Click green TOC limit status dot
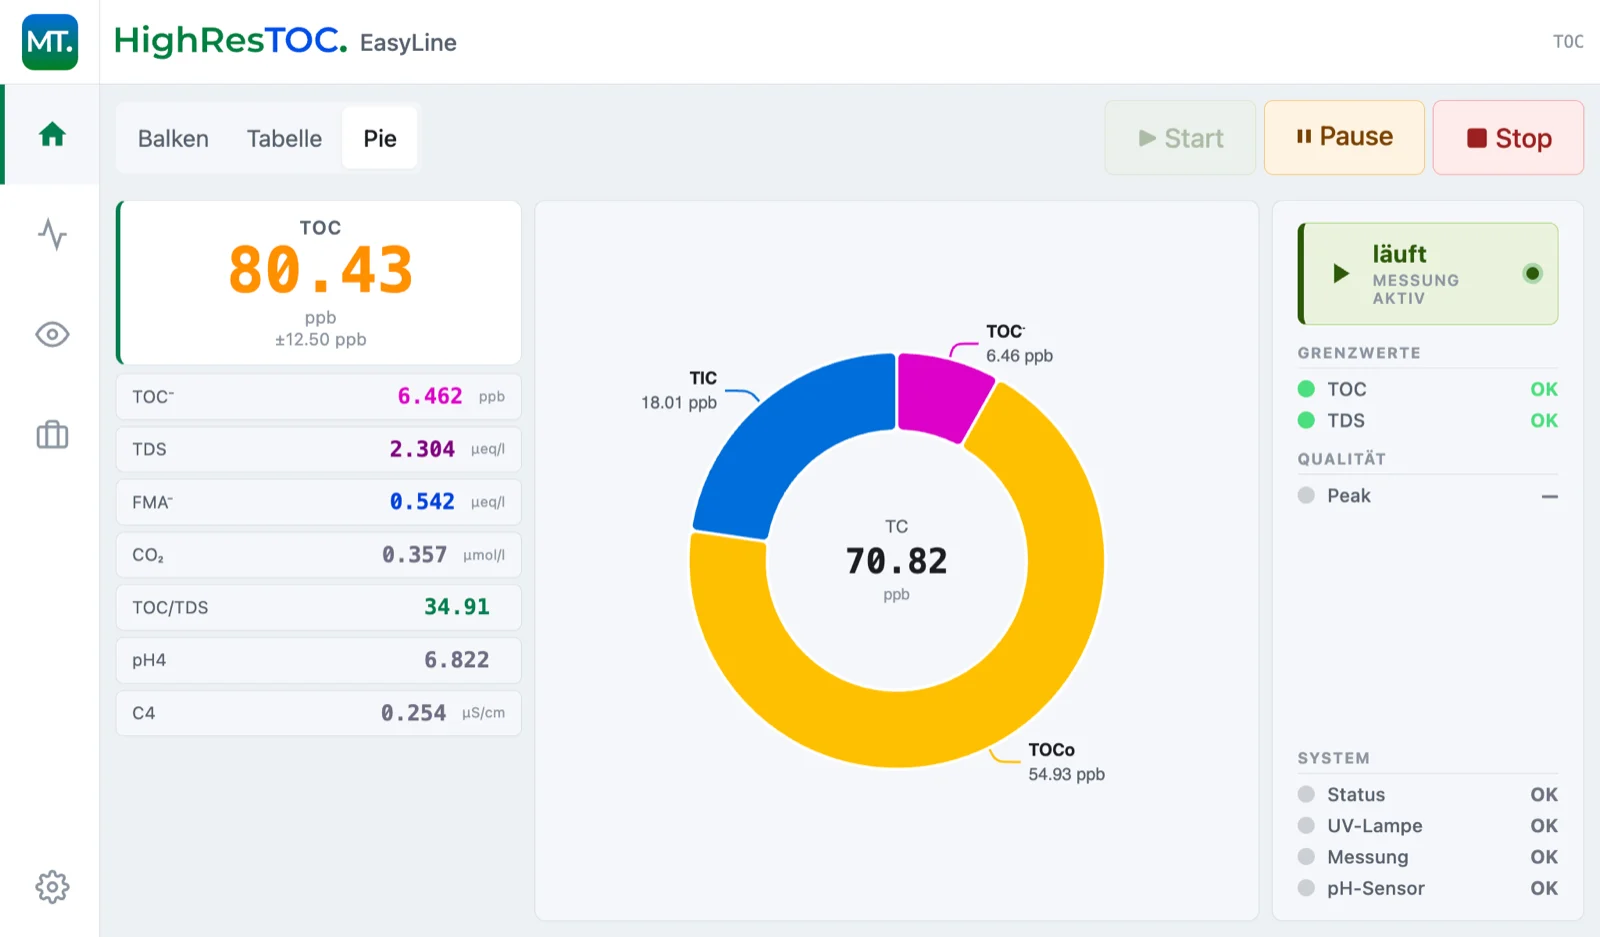The image size is (1600, 937). 1306,389
